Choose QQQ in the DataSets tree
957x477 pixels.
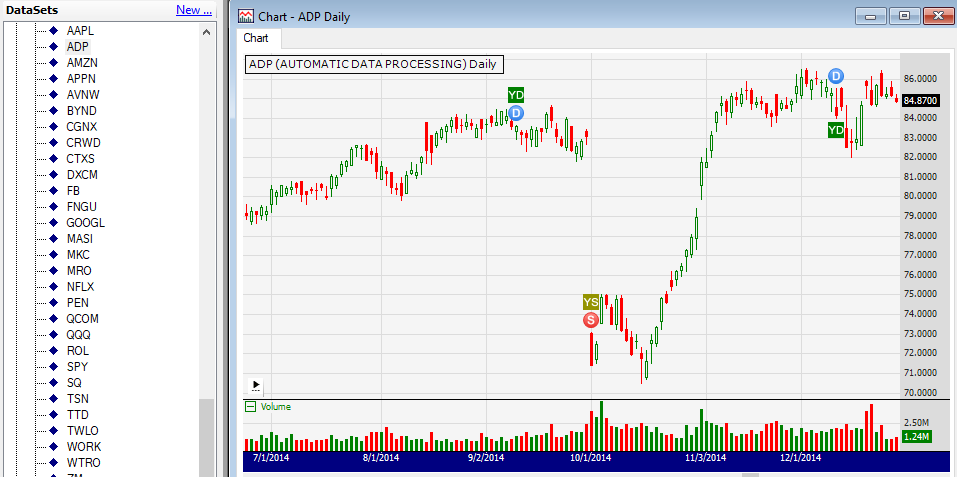click(79, 335)
